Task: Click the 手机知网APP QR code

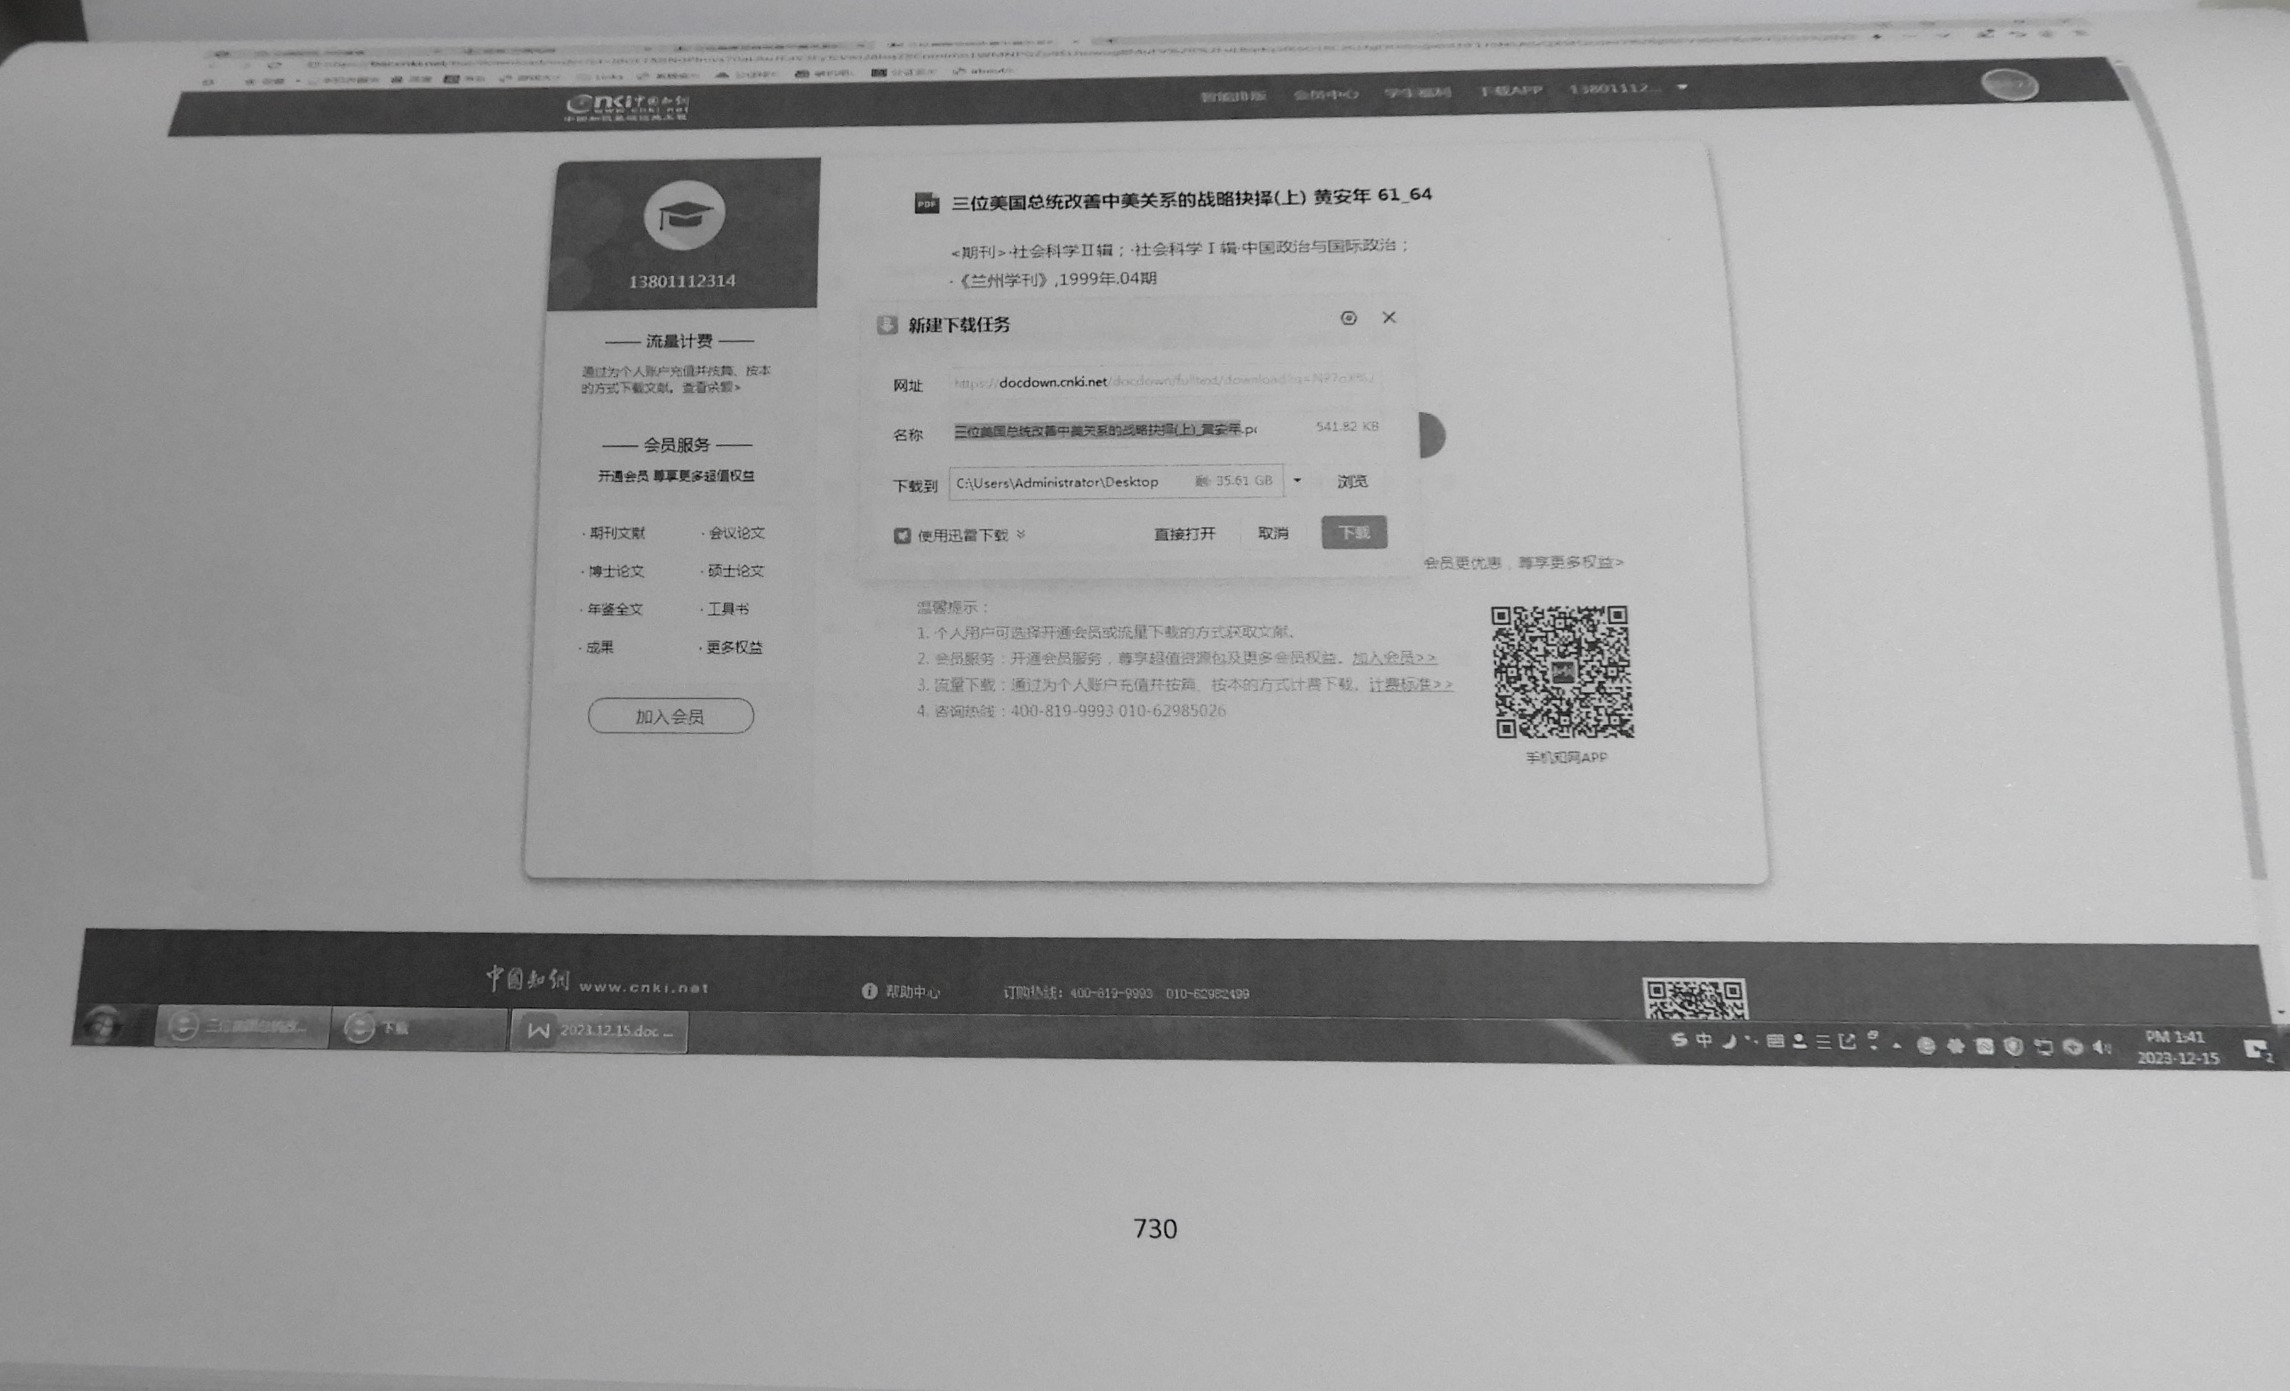Action: pos(1562,672)
